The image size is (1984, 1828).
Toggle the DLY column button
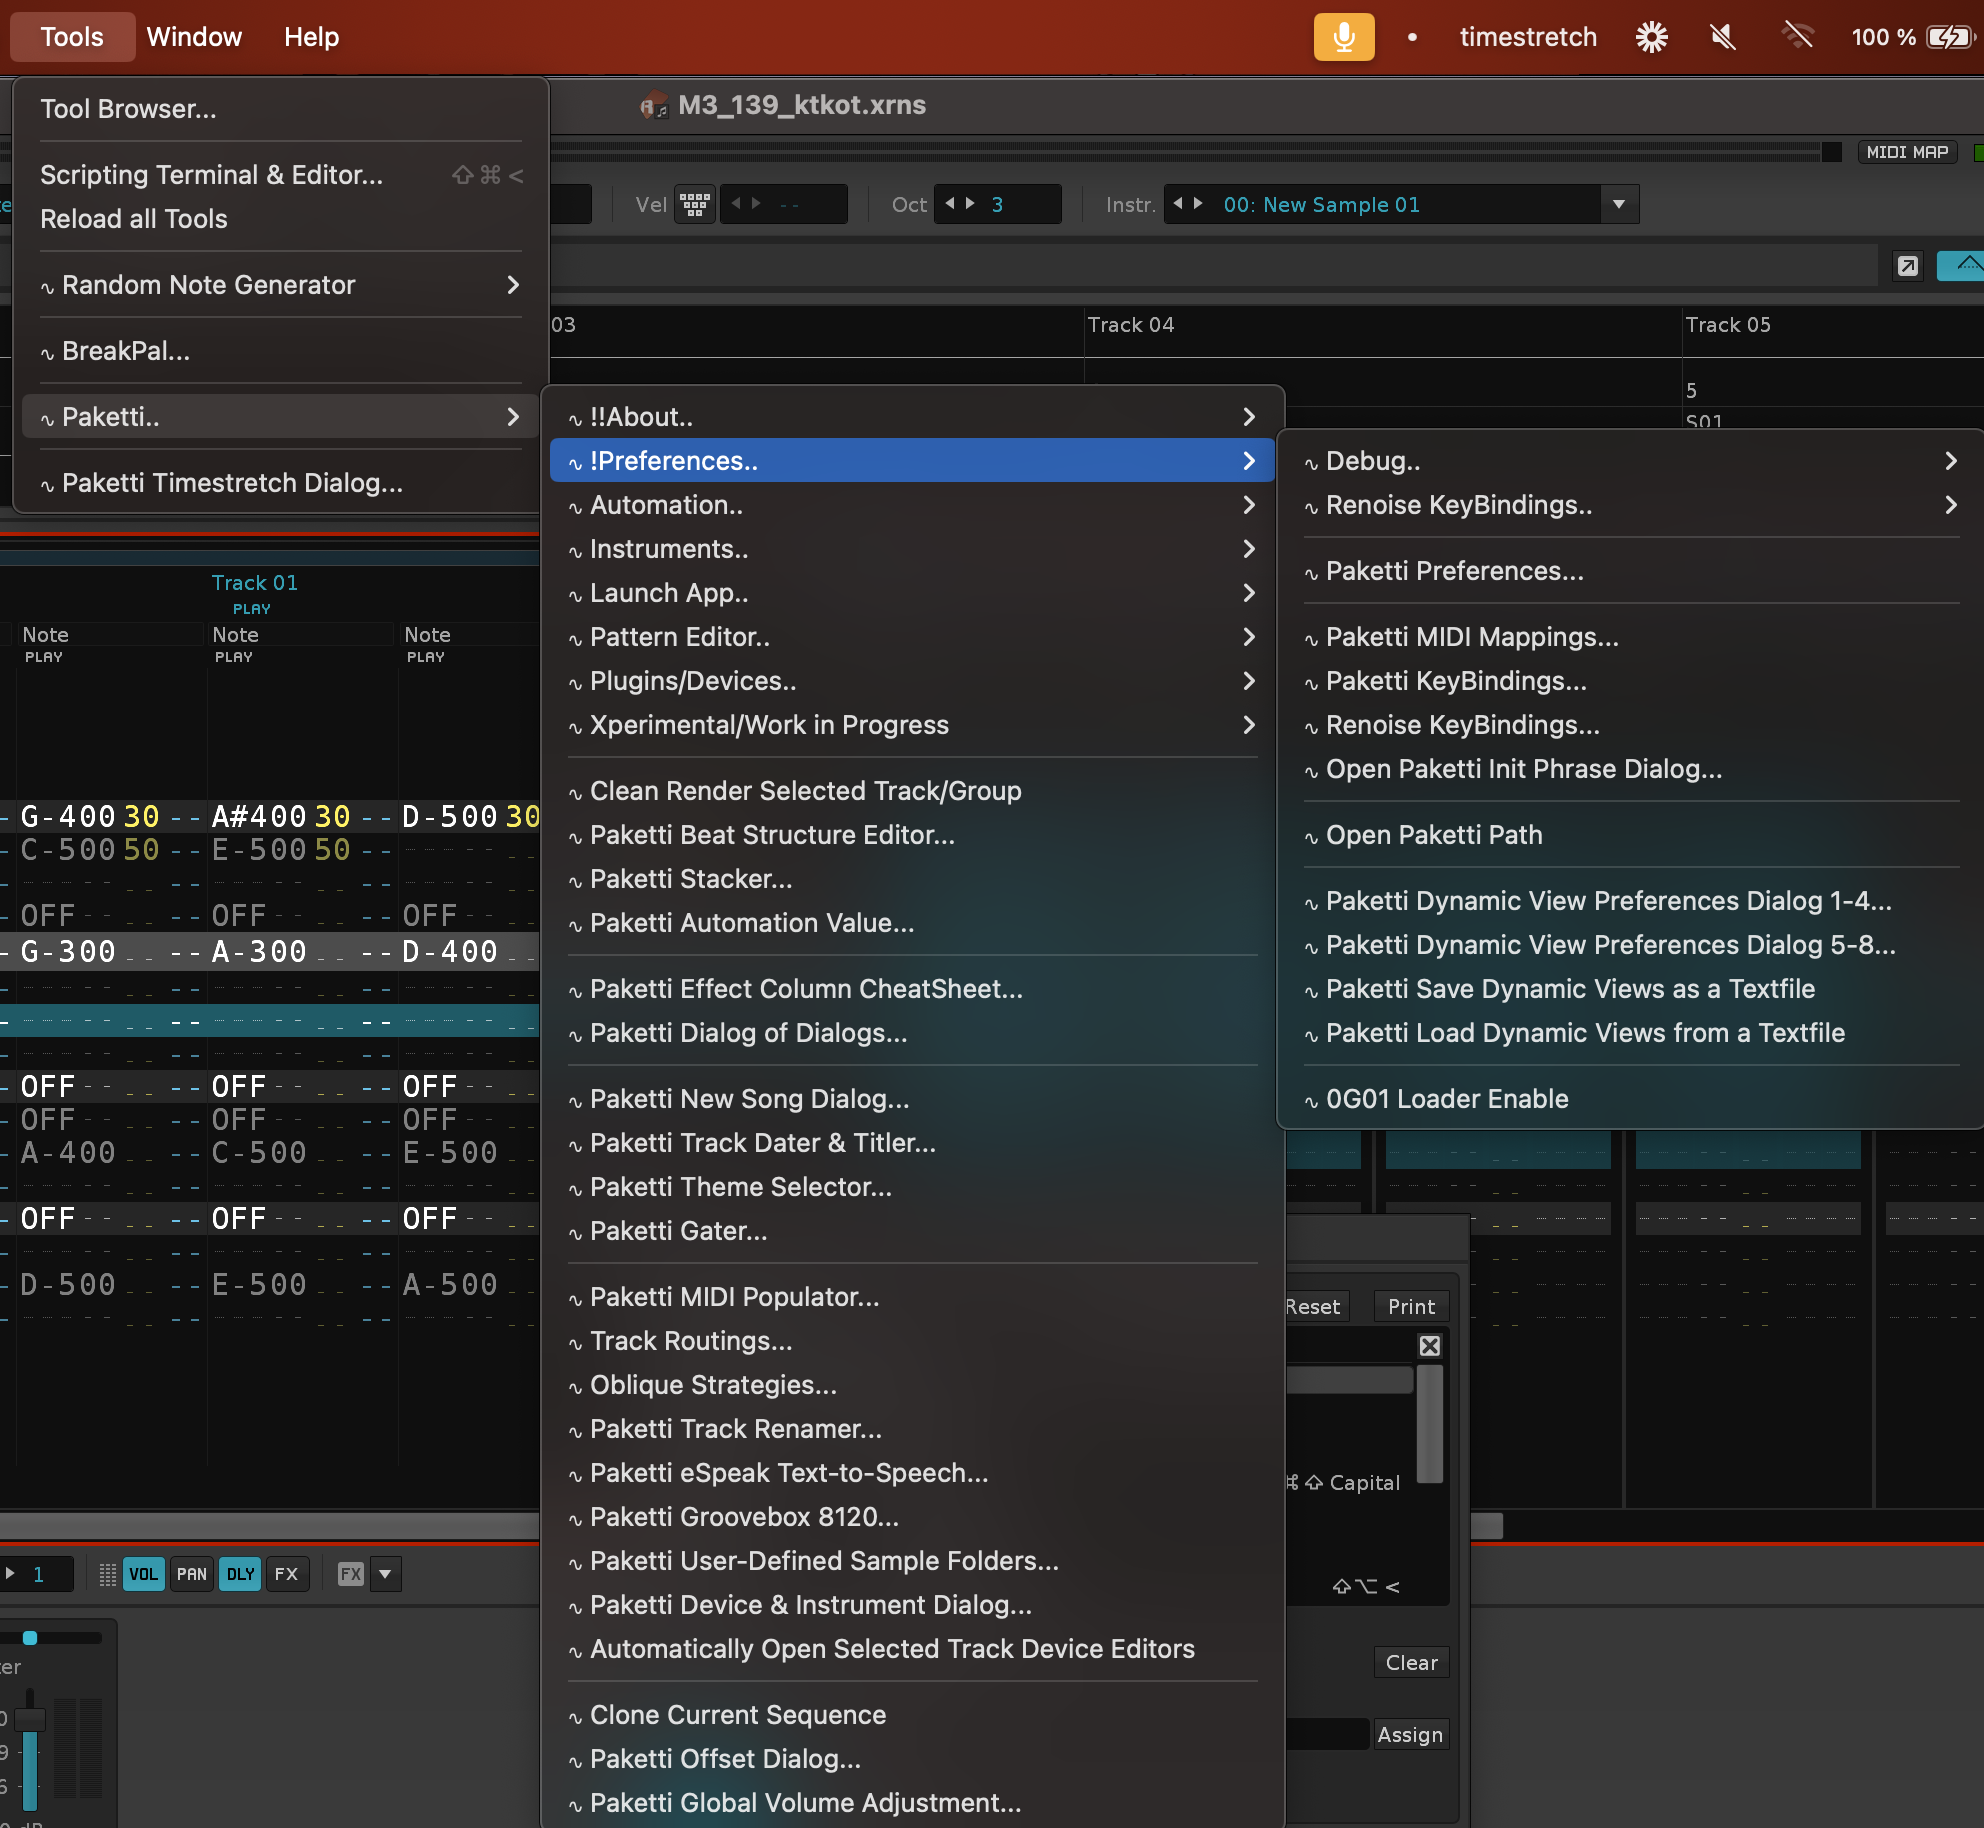(240, 1574)
